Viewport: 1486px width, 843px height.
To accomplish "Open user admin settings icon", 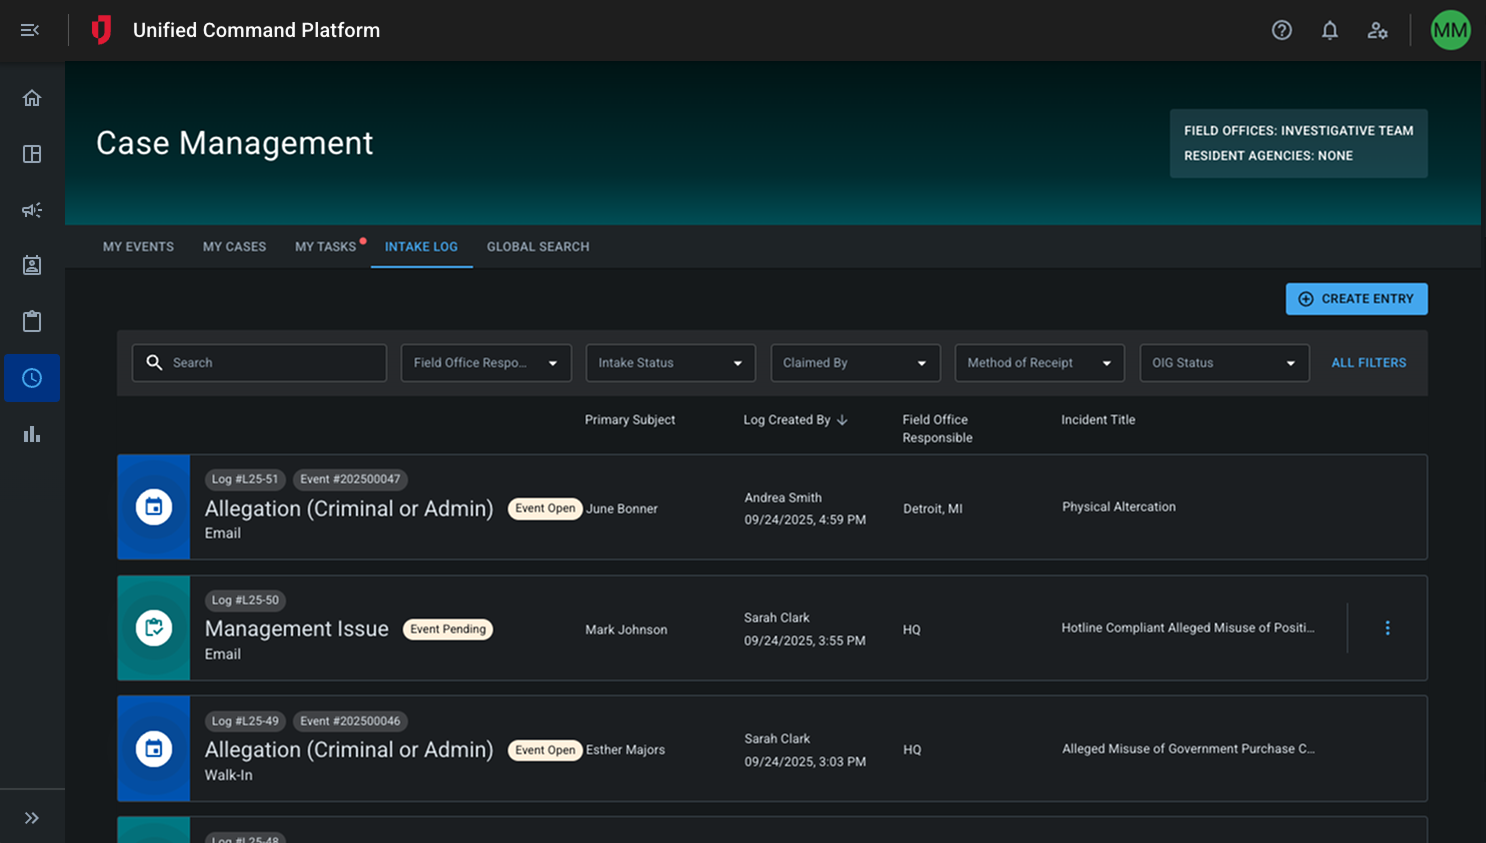I will (x=1377, y=30).
